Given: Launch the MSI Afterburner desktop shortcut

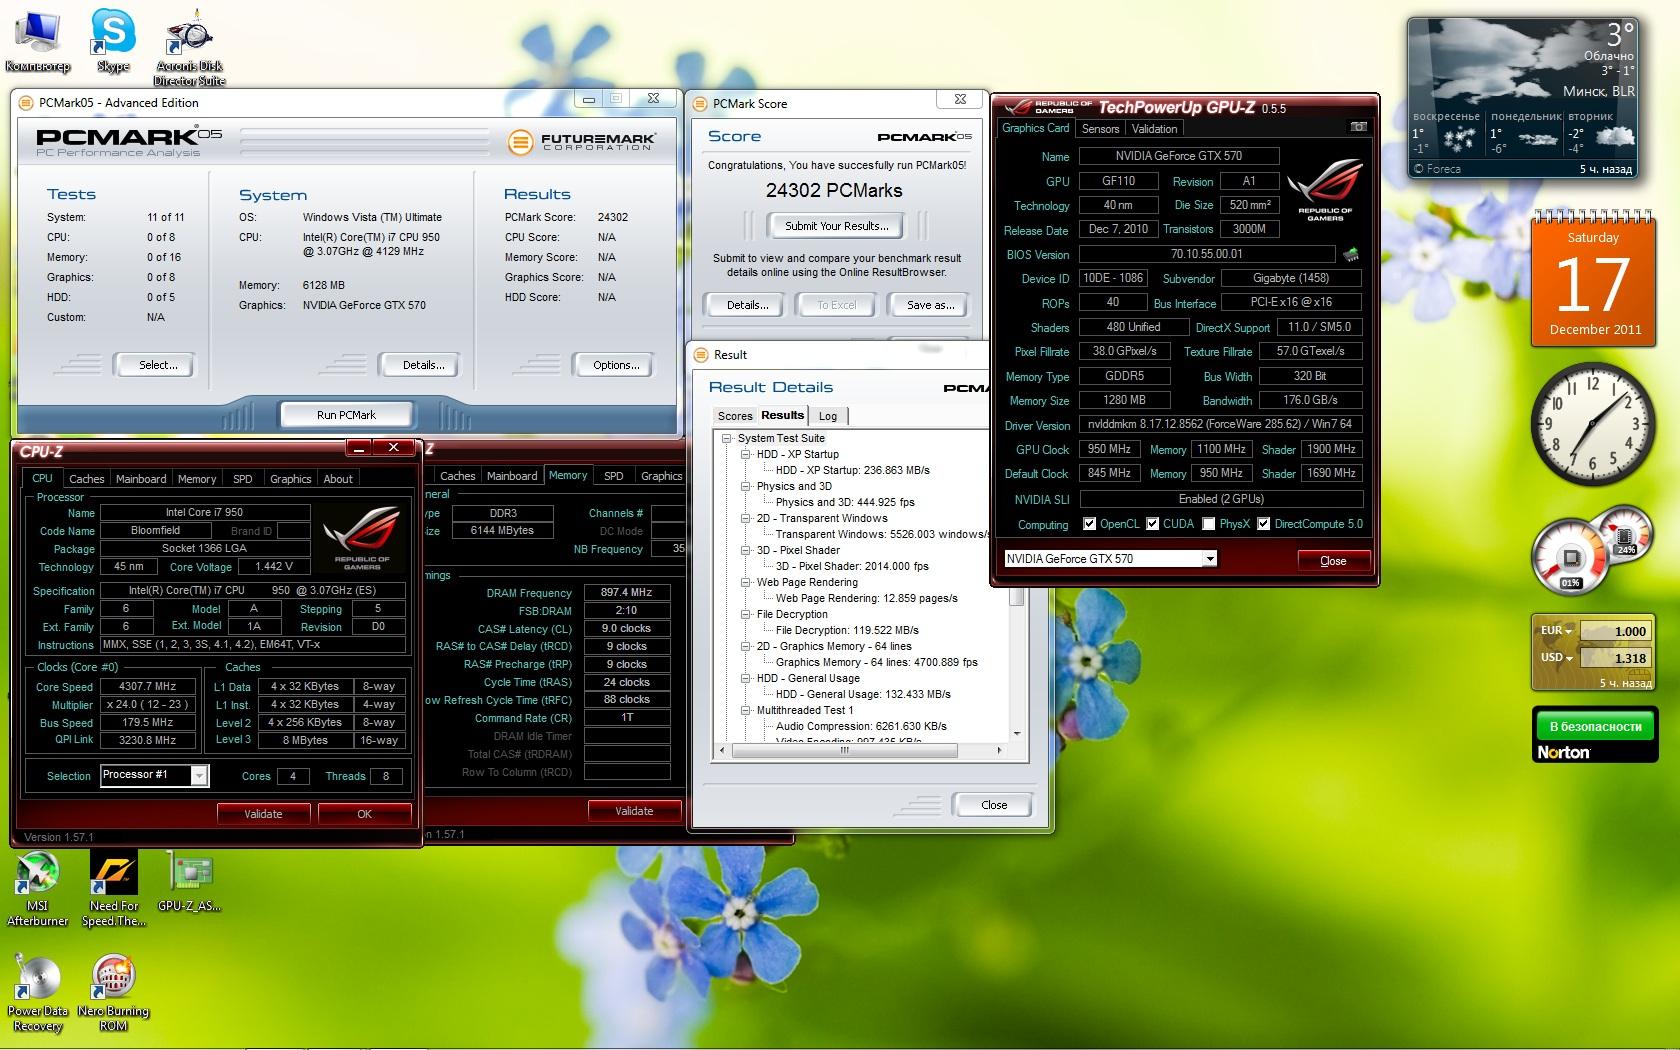Looking at the screenshot, I should [x=37, y=888].
